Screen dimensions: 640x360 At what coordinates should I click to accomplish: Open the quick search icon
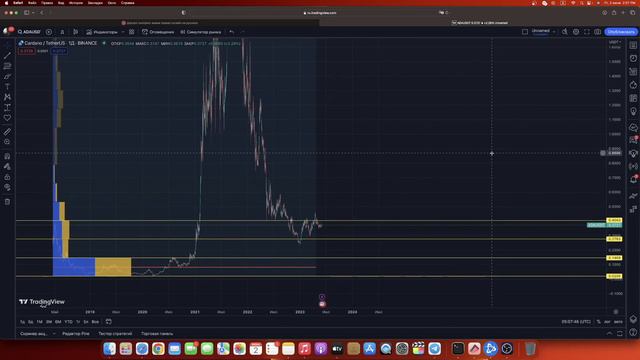[x=564, y=31]
